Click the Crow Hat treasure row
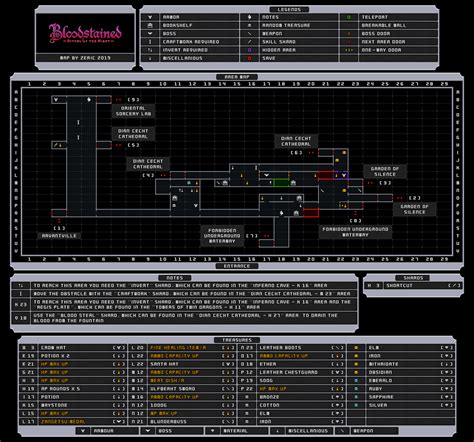This screenshot has width=474, height=442. click(73, 348)
